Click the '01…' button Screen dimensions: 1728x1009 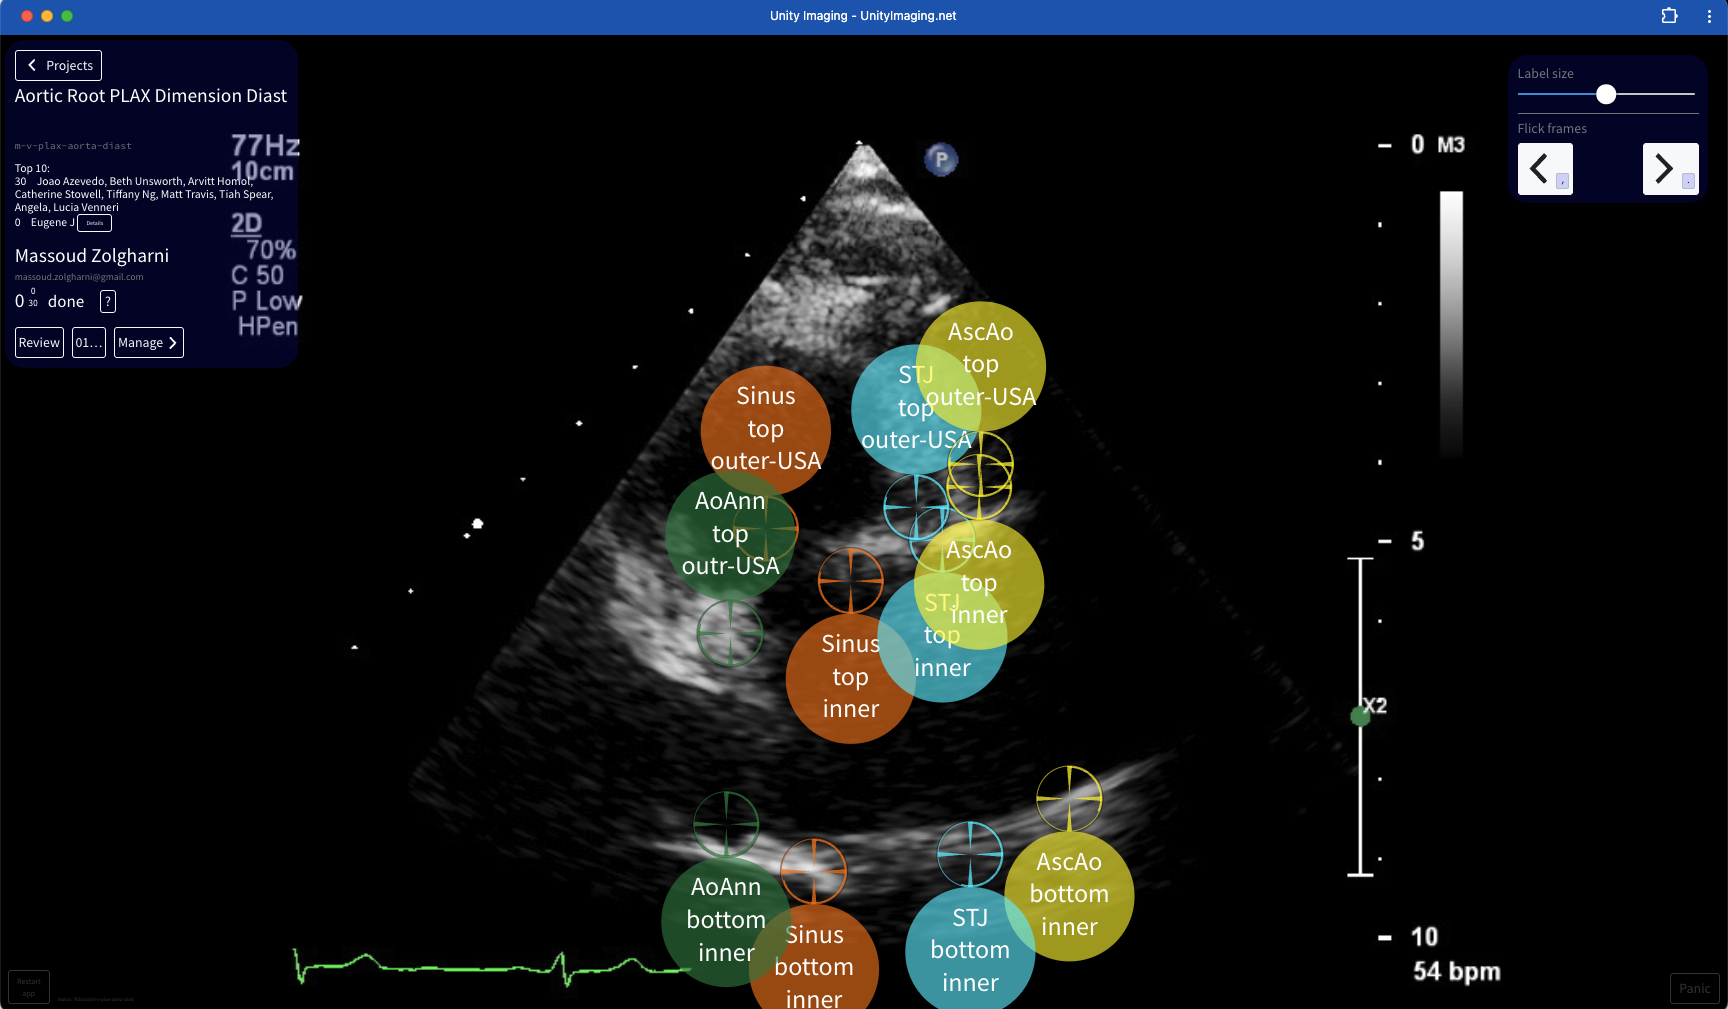click(x=89, y=342)
